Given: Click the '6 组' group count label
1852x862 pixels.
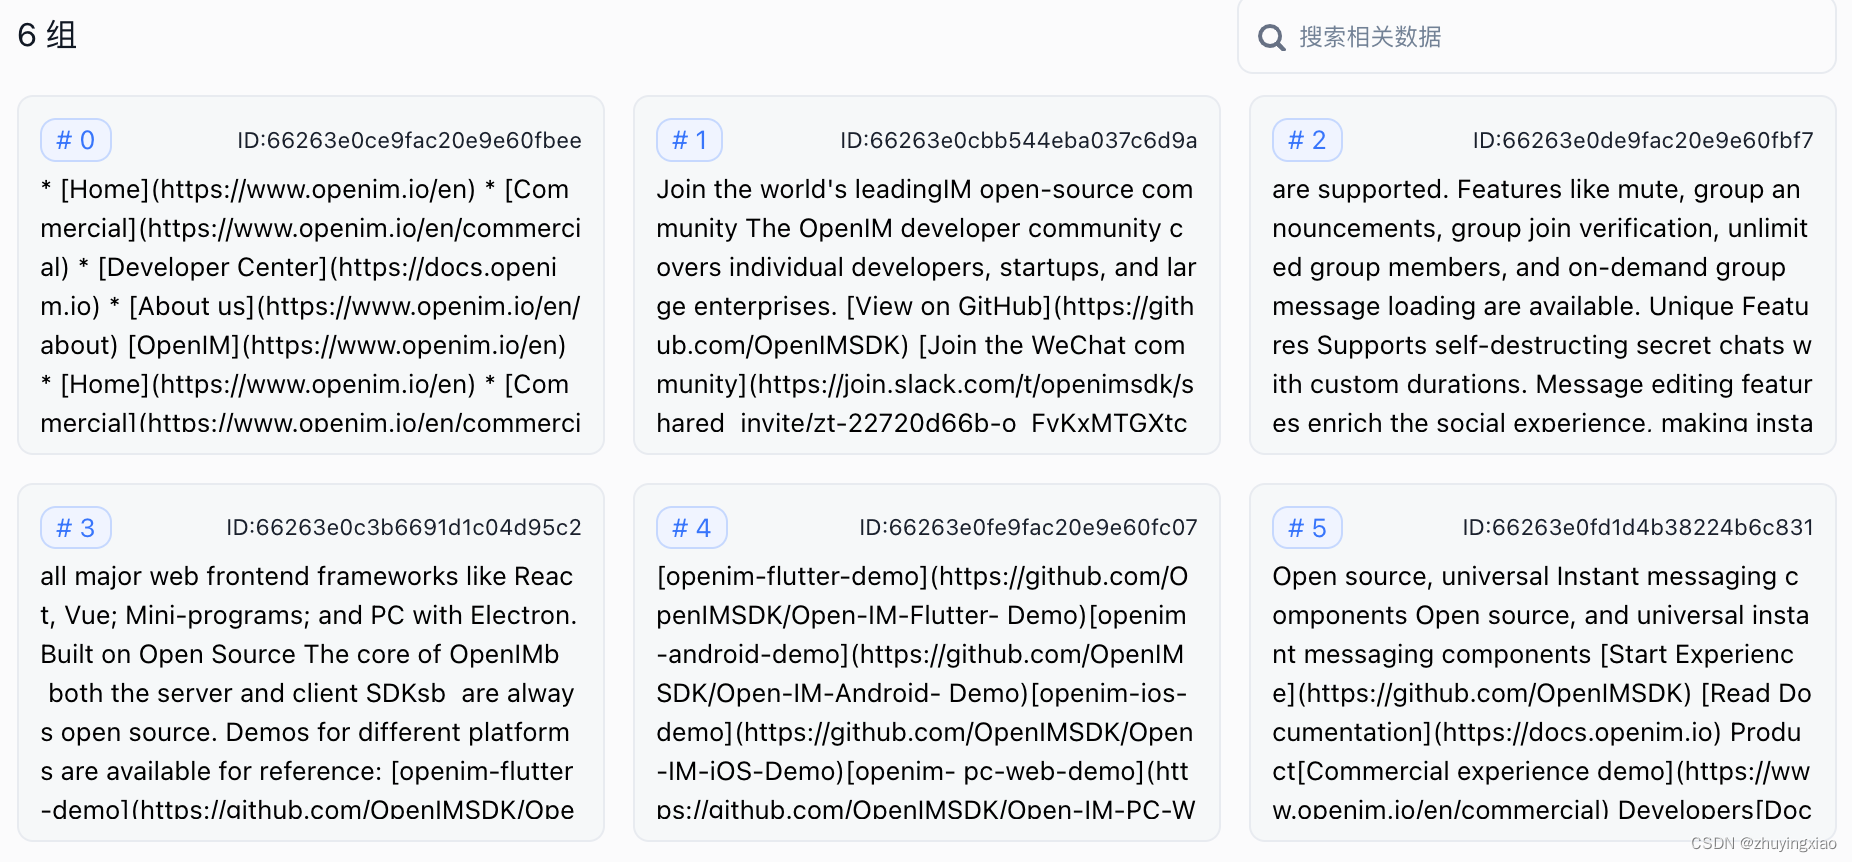Looking at the screenshot, I should [47, 36].
